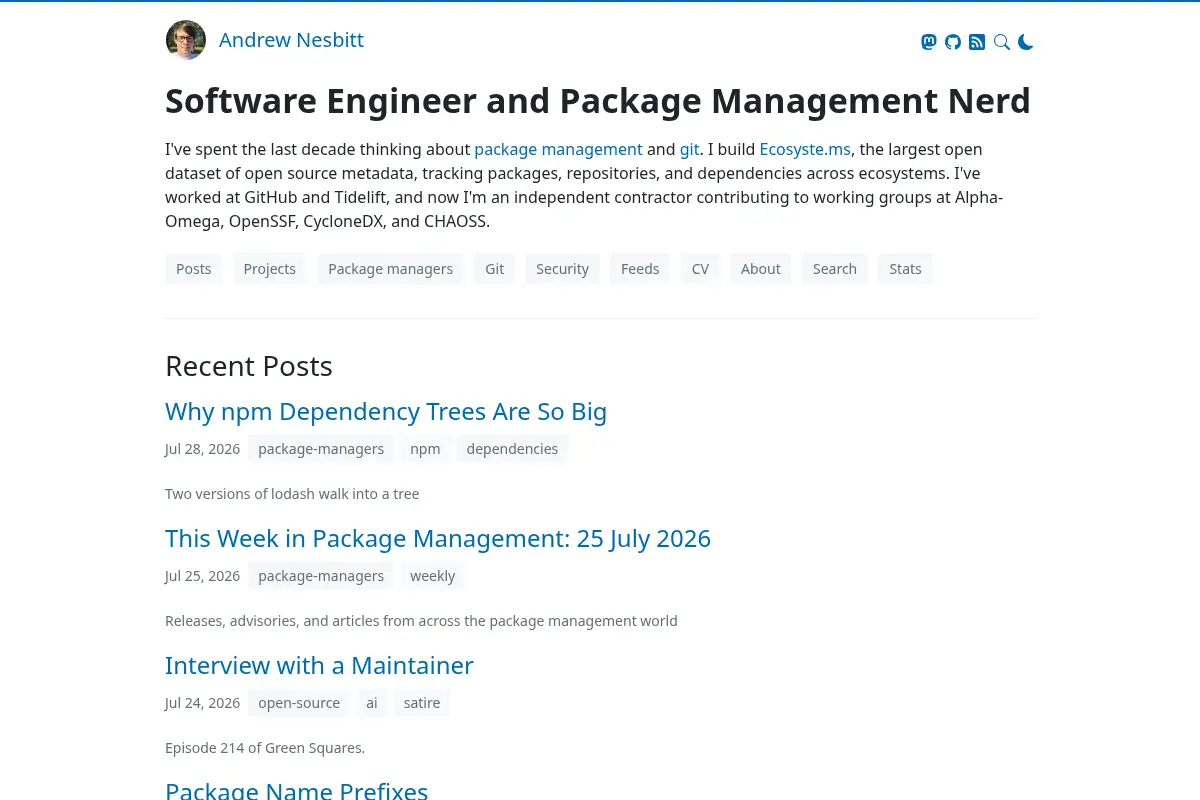This screenshot has width=1200, height=800.
Task: Open the Stats page
Action: [x=905, y=269]
